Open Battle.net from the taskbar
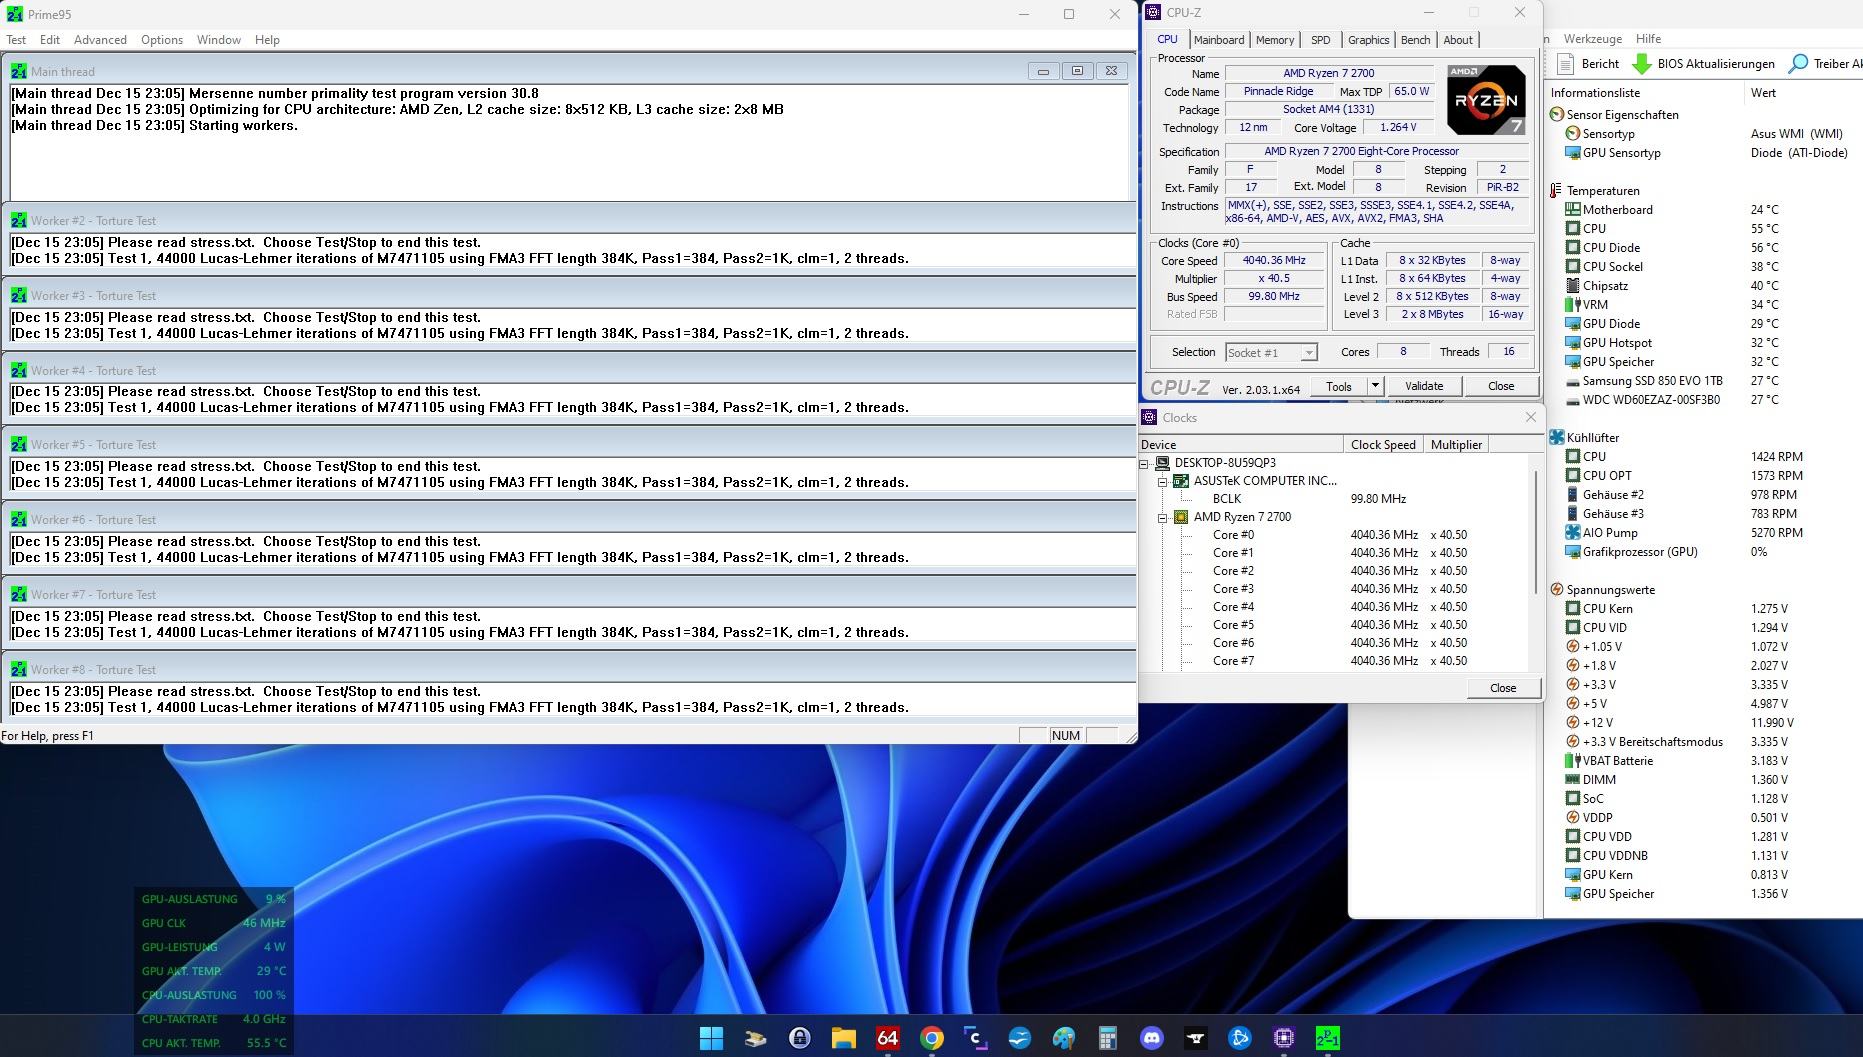1863x1057 pixels. [1240, 1038]
